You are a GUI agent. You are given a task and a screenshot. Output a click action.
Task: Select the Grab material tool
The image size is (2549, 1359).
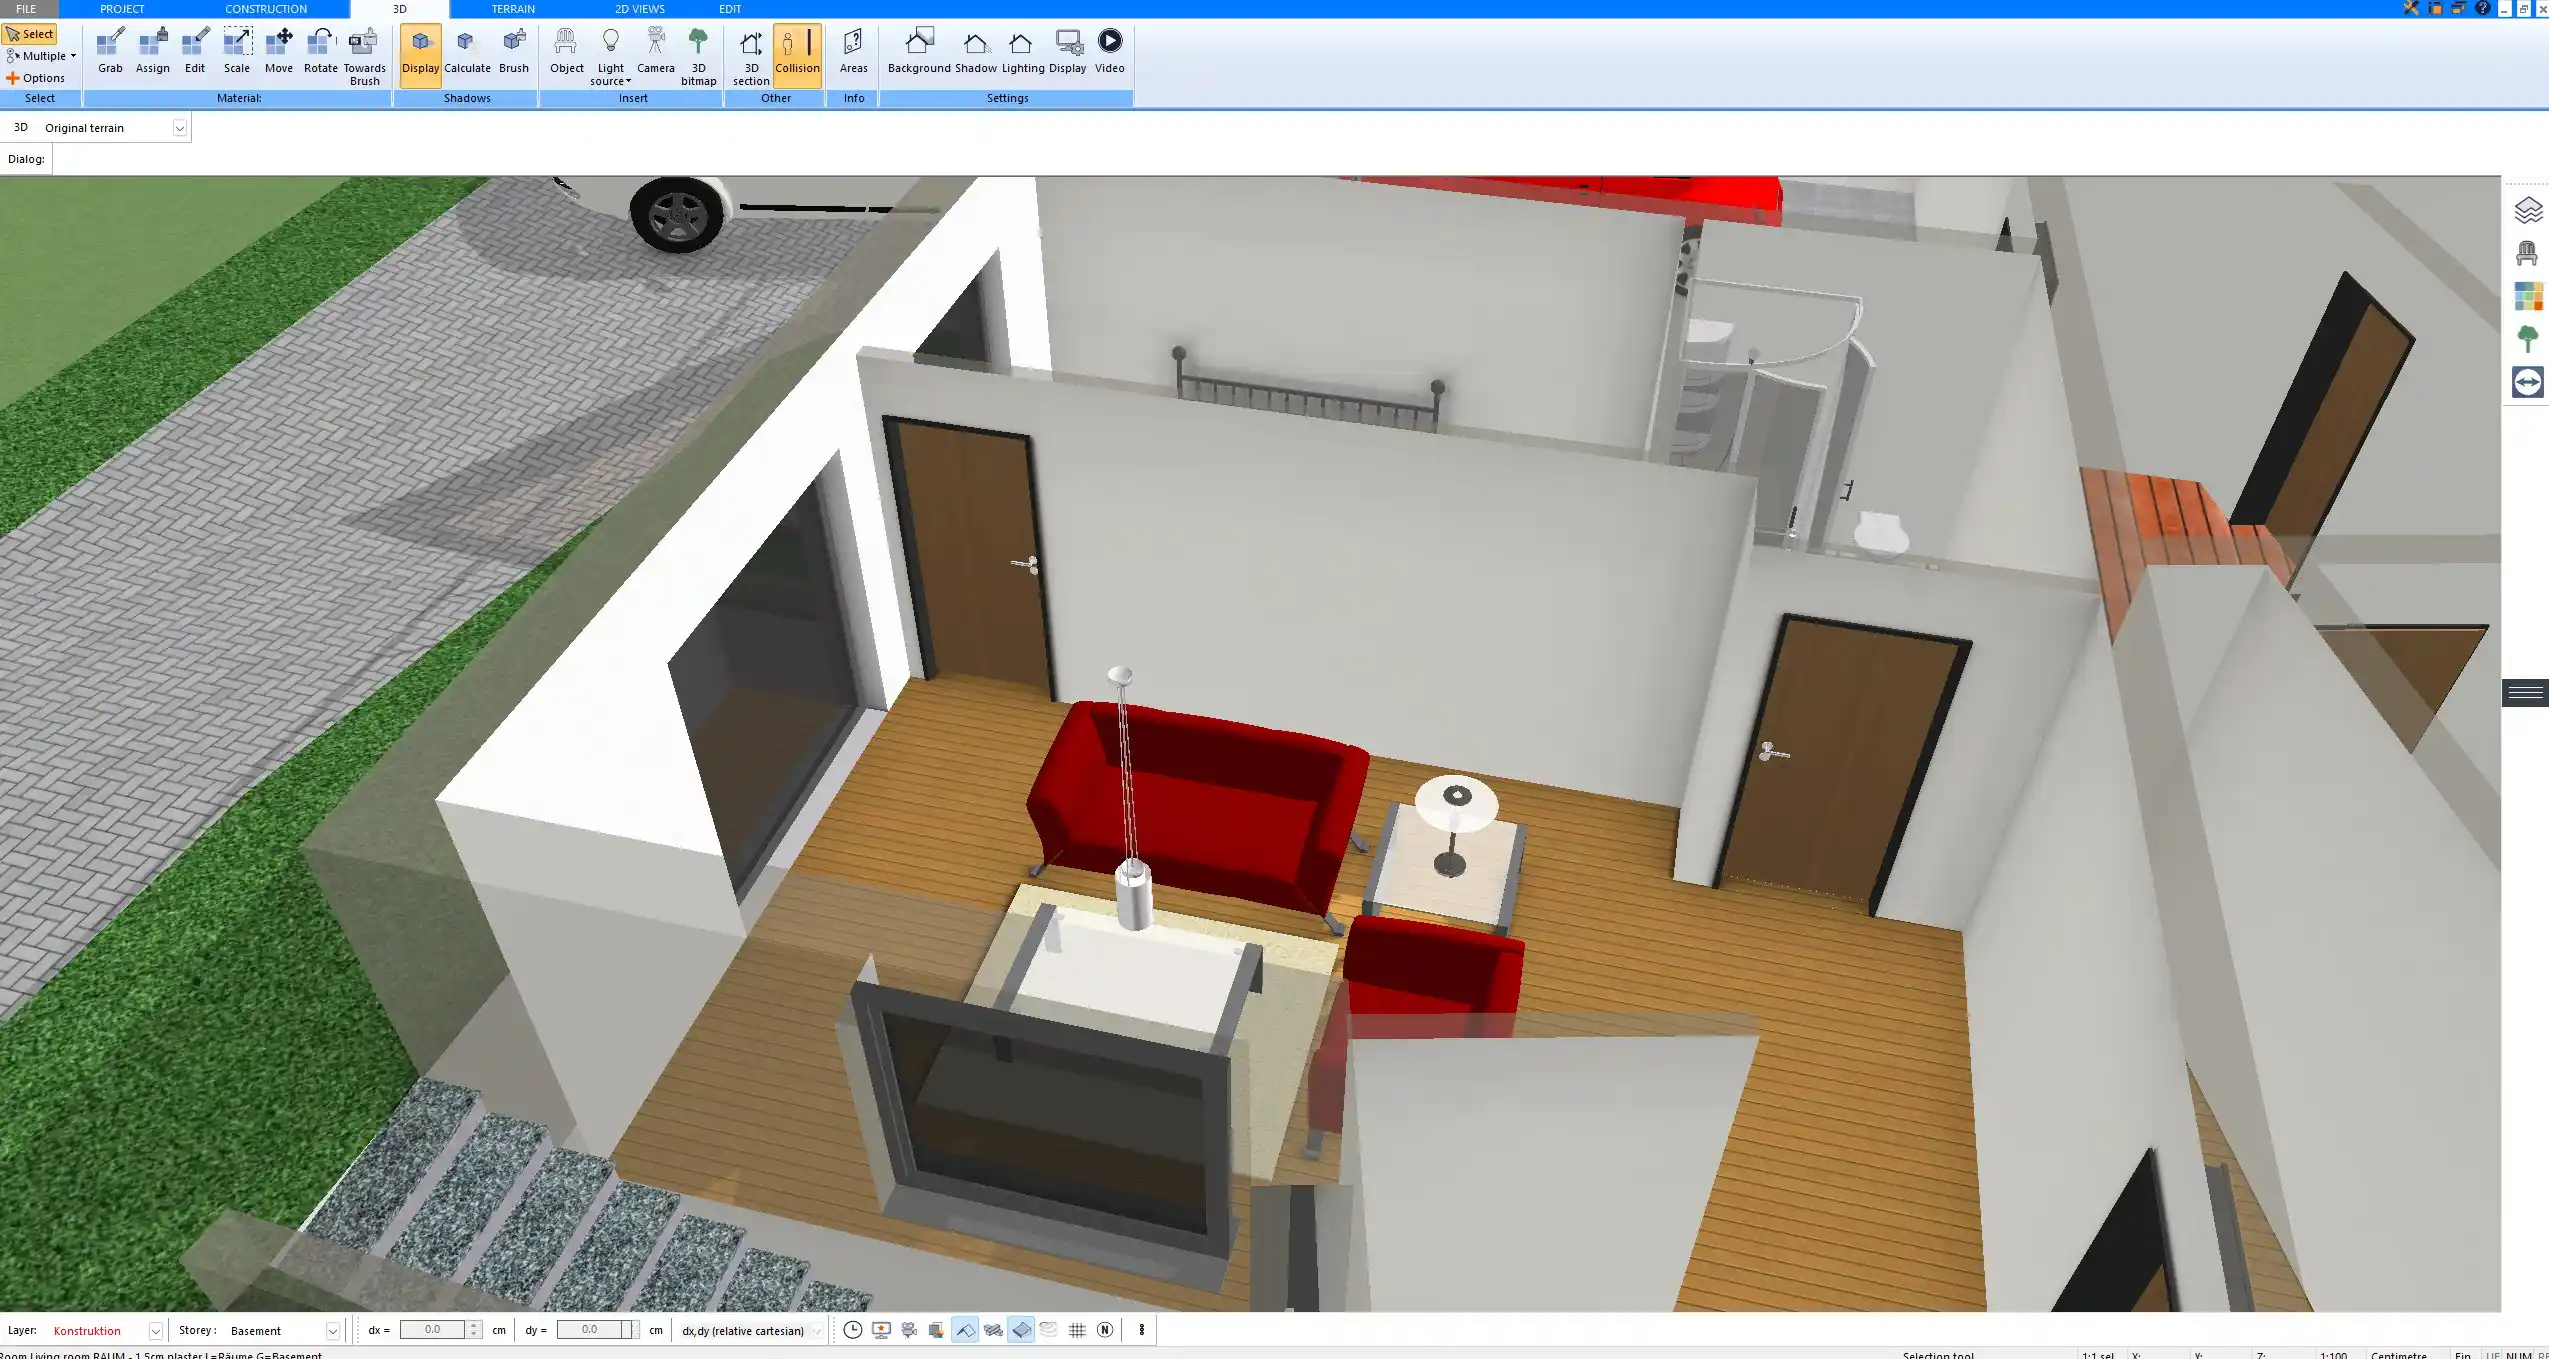click(x=110, y=50)
